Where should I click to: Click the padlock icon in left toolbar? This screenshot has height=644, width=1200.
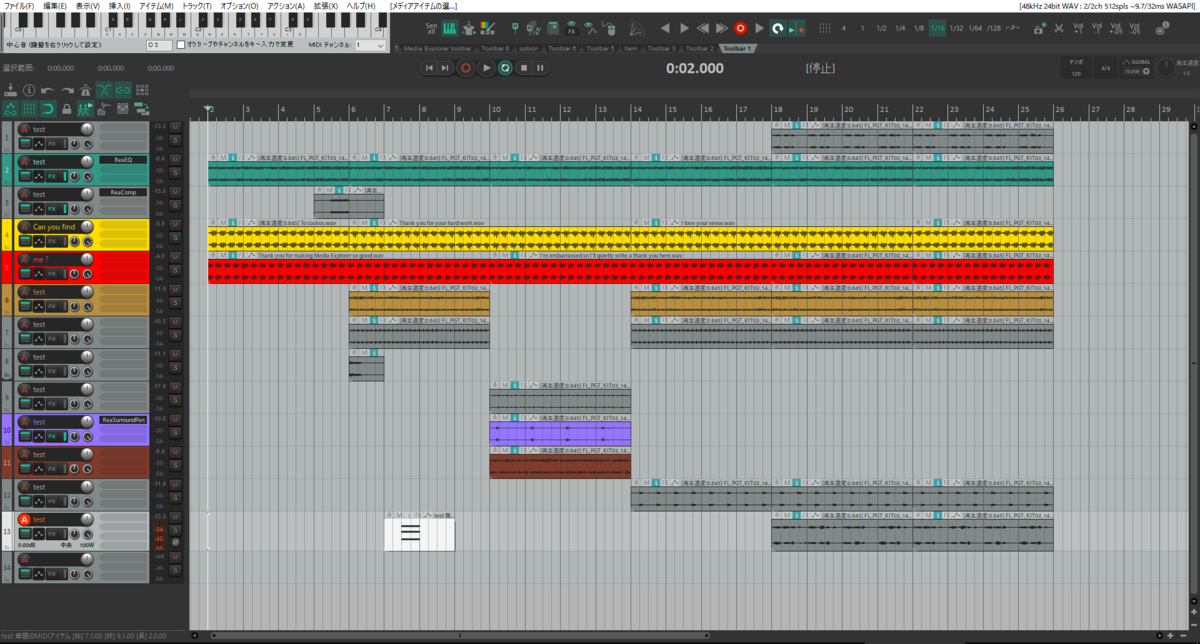tap(67, 109)
